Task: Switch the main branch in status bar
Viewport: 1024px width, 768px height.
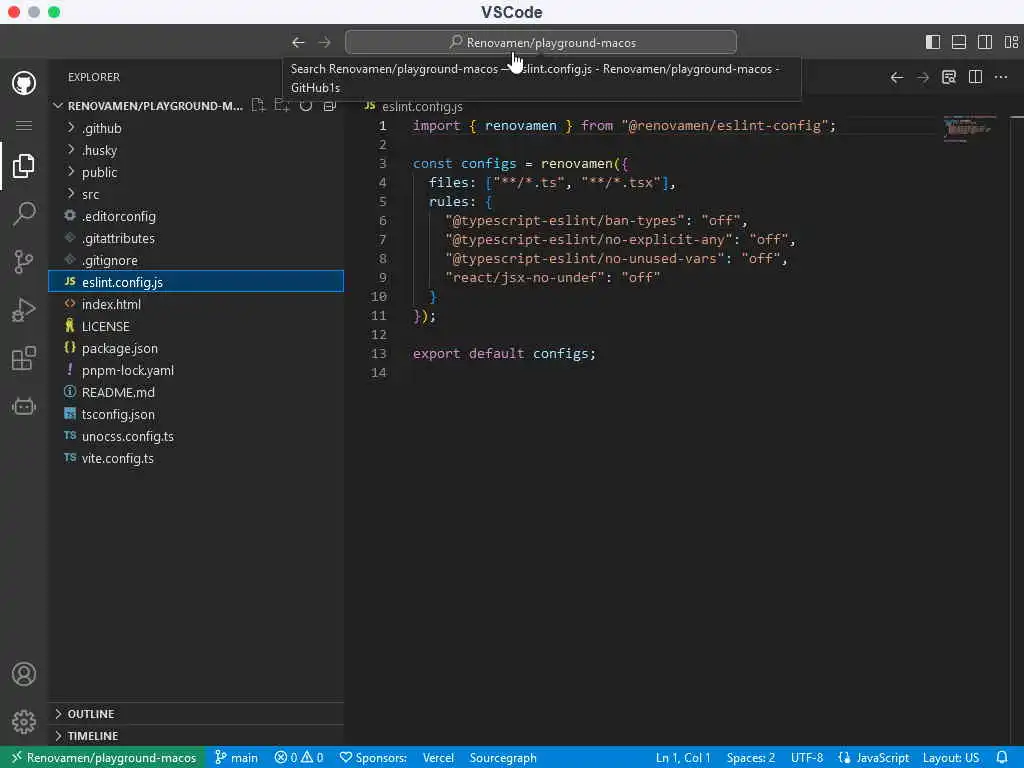Action: point(236,758)
